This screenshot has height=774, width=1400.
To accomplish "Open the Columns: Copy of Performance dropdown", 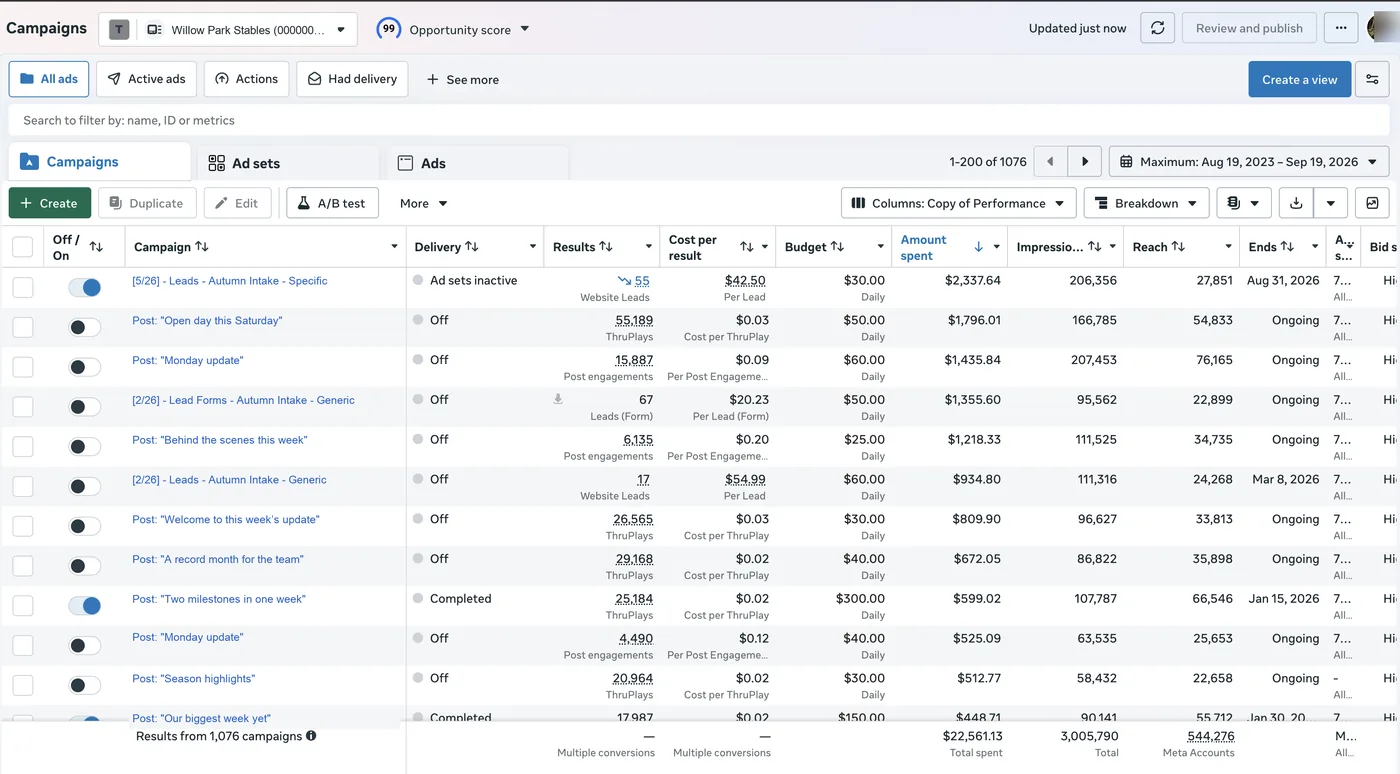I will click(x=959, y=203).
